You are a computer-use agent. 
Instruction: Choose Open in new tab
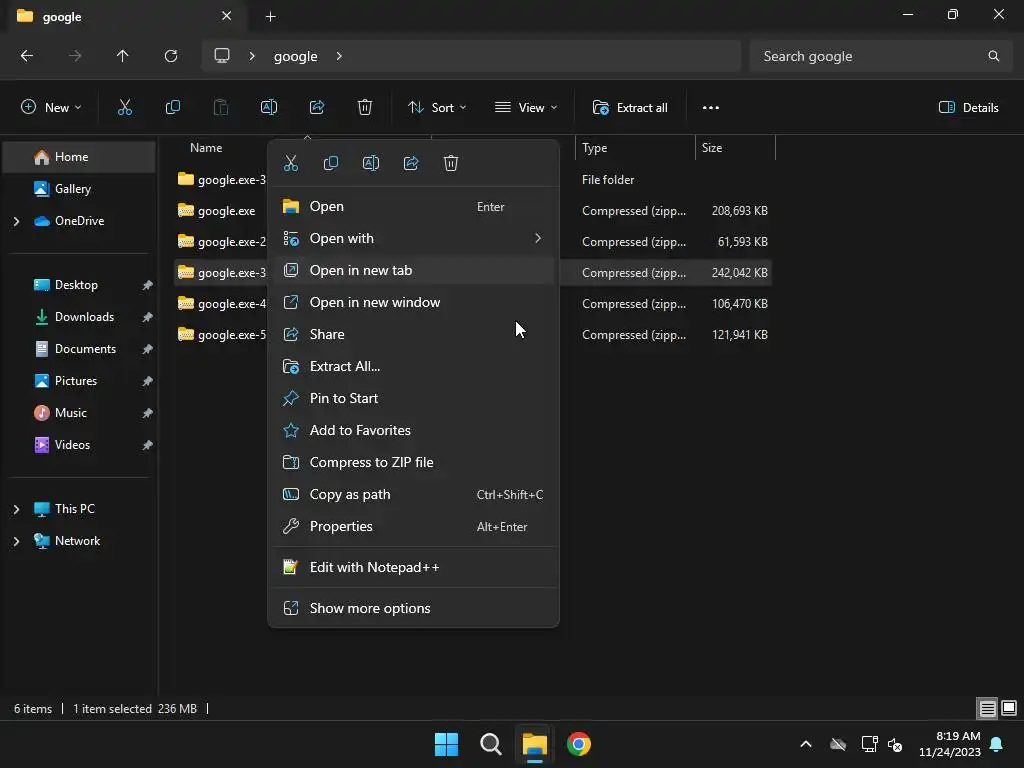pos(413,270)
